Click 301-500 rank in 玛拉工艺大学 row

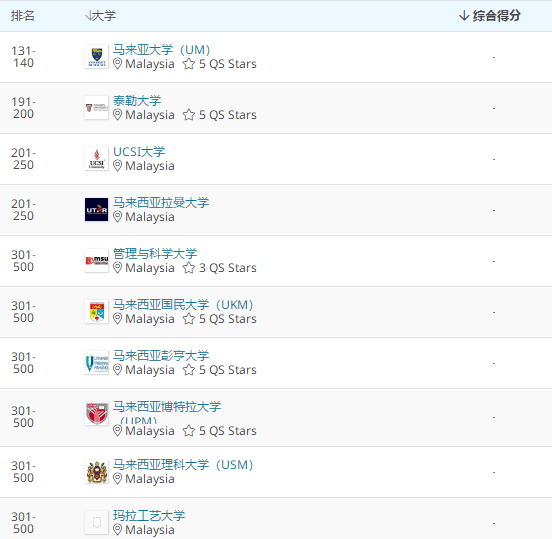[23, 523]
